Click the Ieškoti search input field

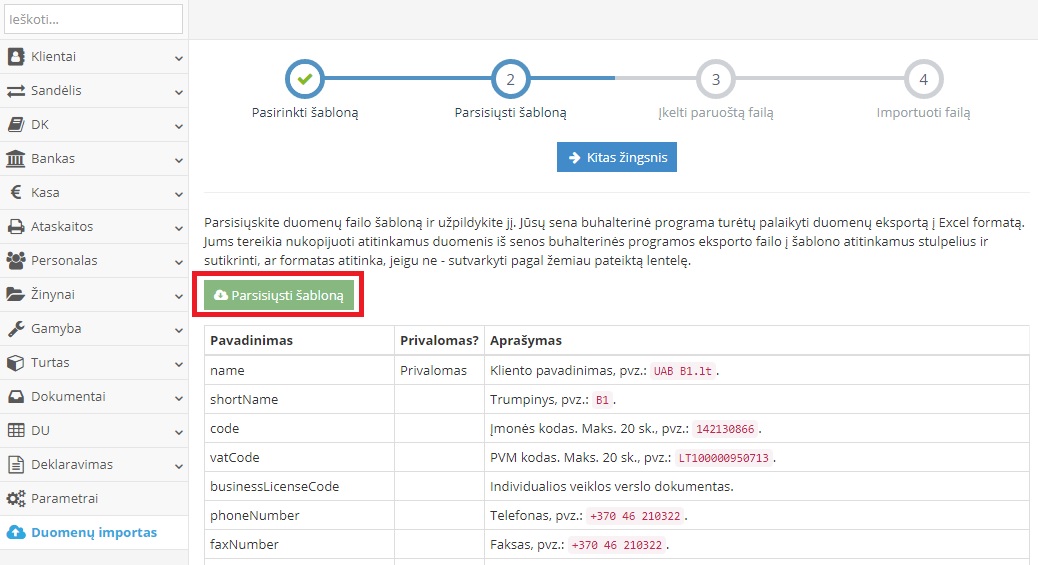(94, 19)
